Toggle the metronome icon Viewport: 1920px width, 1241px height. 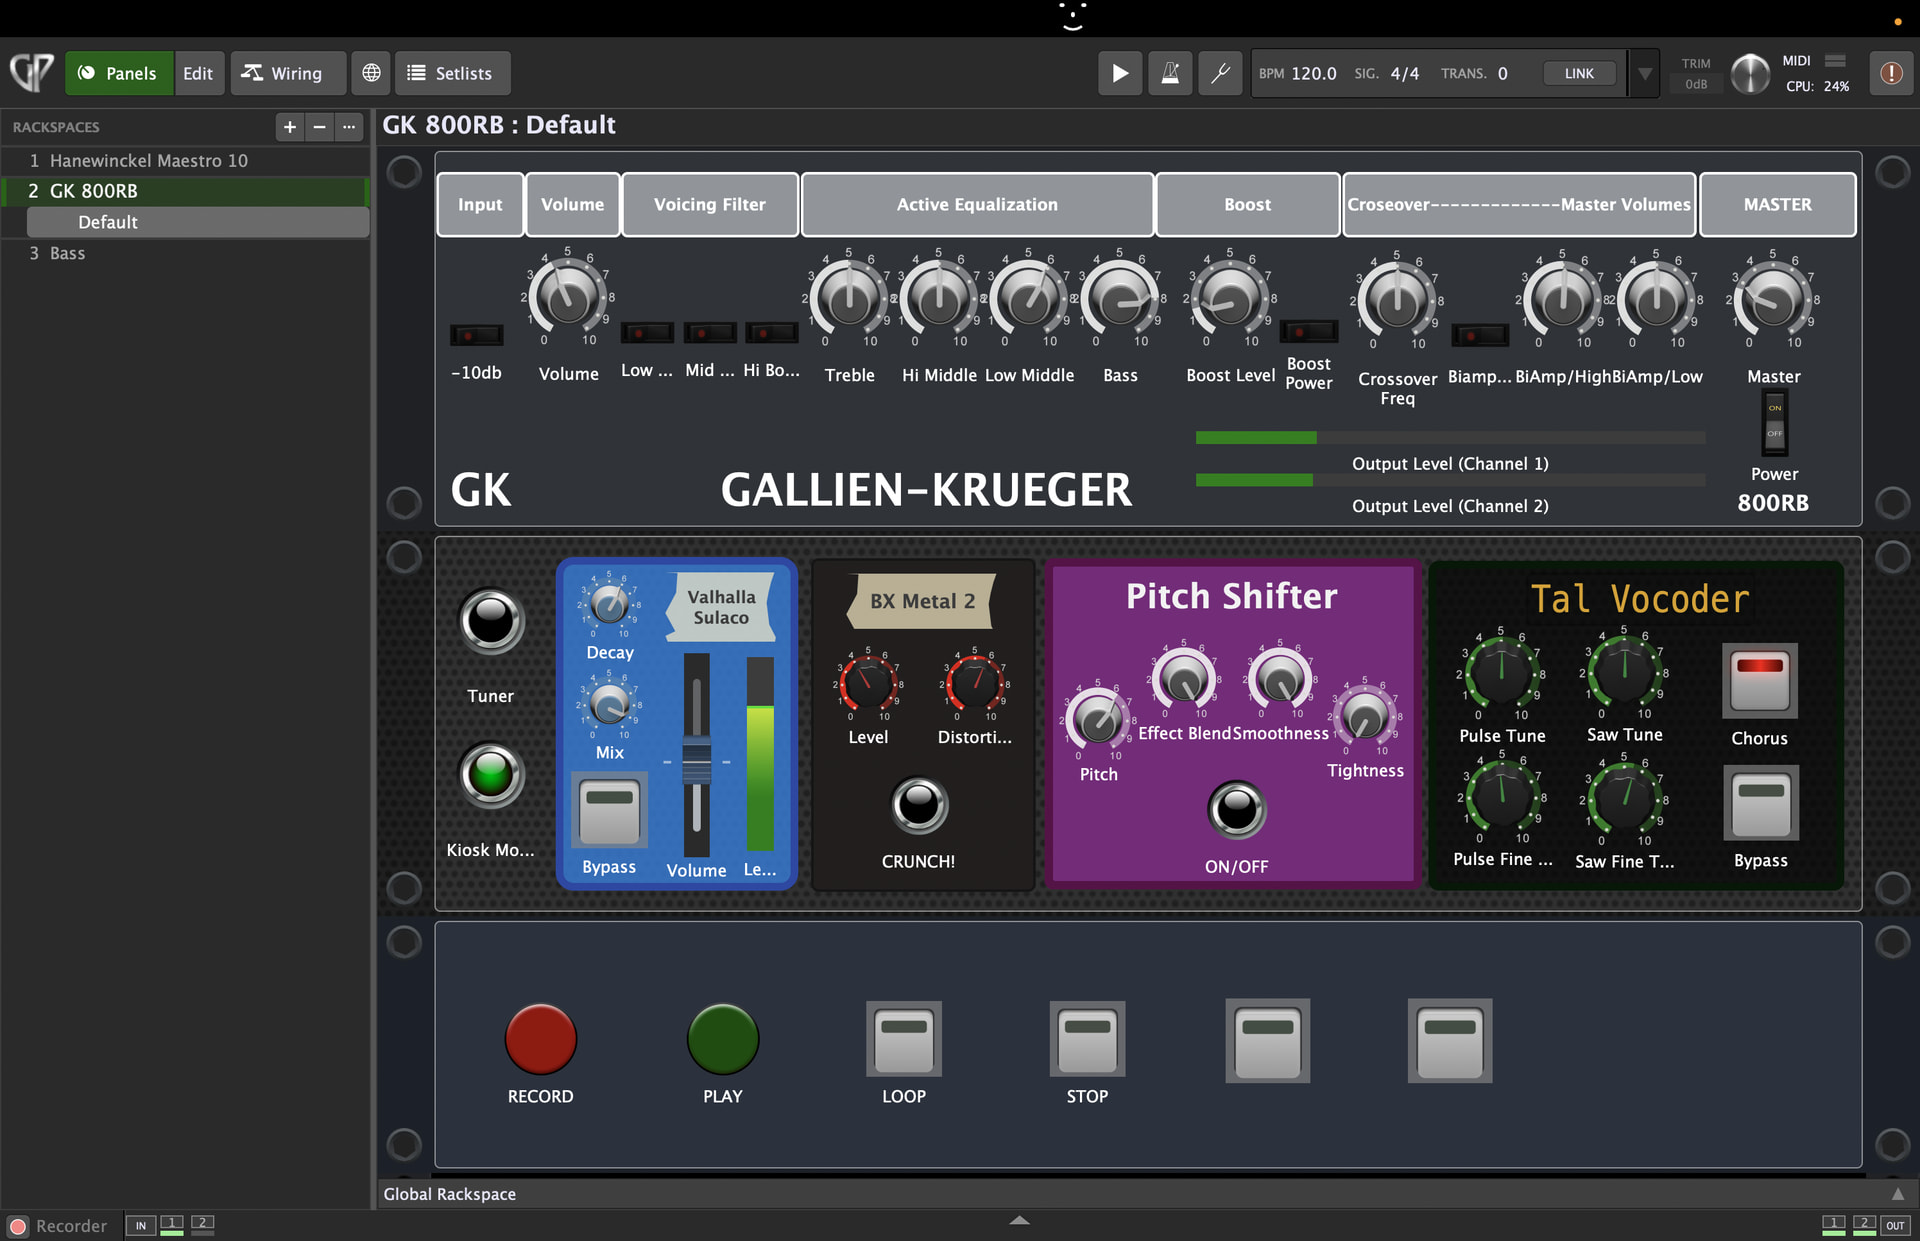click(x=1170, y=73)
